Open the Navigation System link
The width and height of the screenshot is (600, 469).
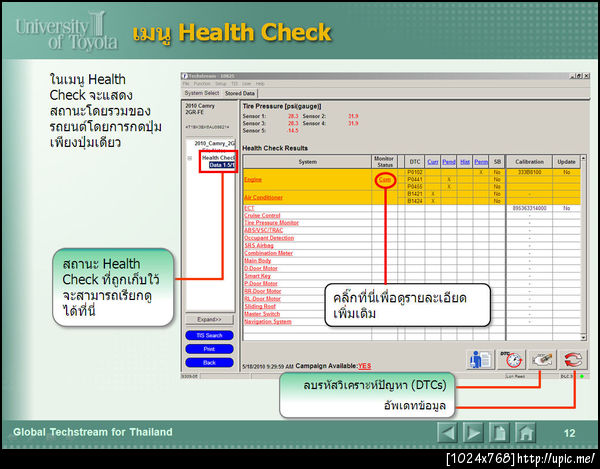pos(267,322)
